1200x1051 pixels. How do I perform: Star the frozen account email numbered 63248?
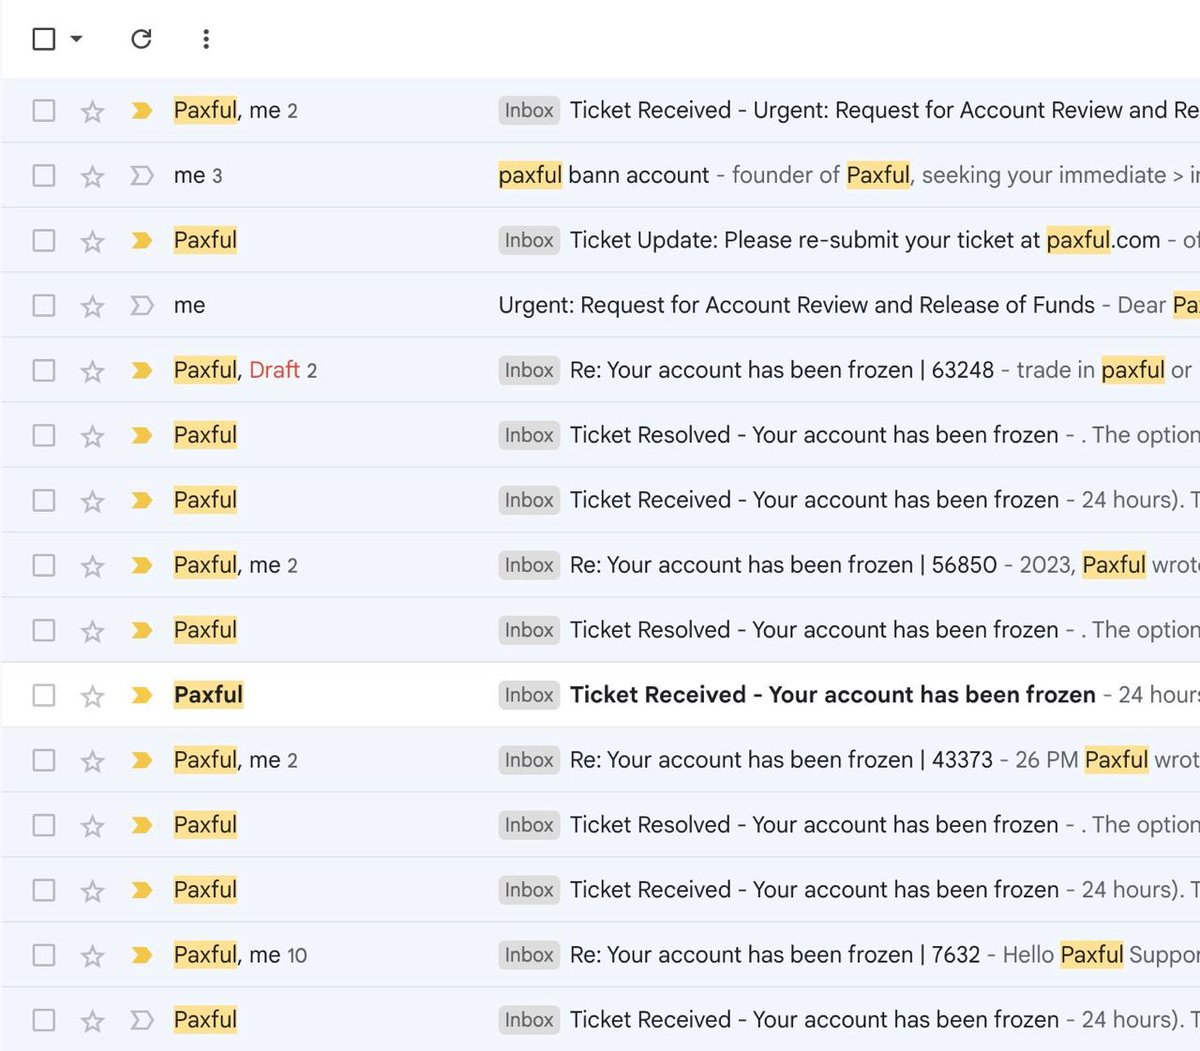(92, 371)
